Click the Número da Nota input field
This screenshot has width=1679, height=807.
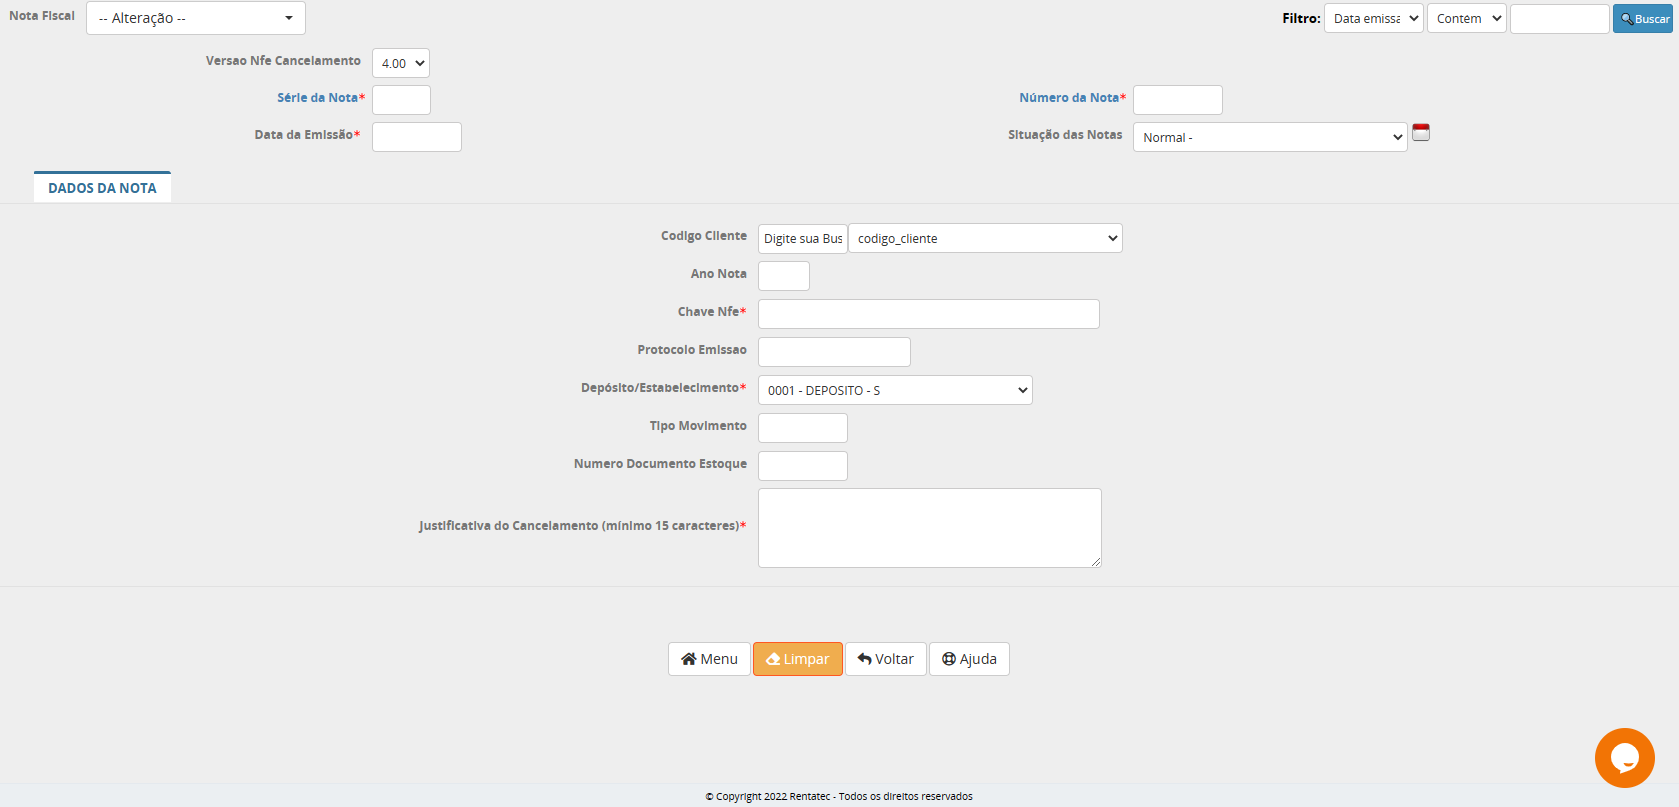coord(1177,100)
